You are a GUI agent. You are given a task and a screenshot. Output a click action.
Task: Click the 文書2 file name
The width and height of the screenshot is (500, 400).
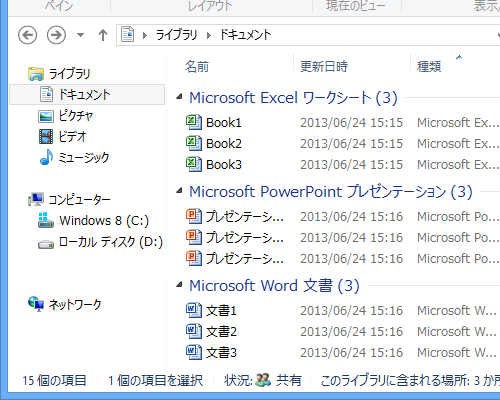221,332
